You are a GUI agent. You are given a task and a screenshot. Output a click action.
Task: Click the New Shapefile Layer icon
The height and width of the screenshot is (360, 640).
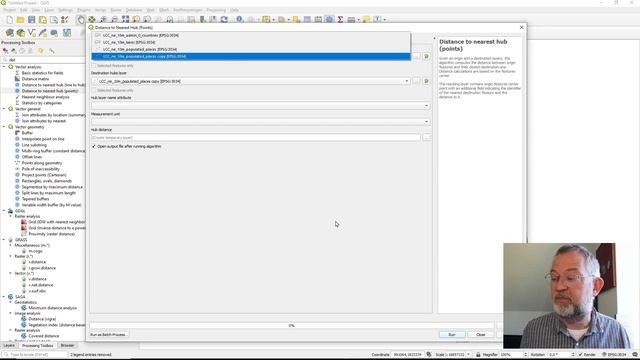(31, 33)
